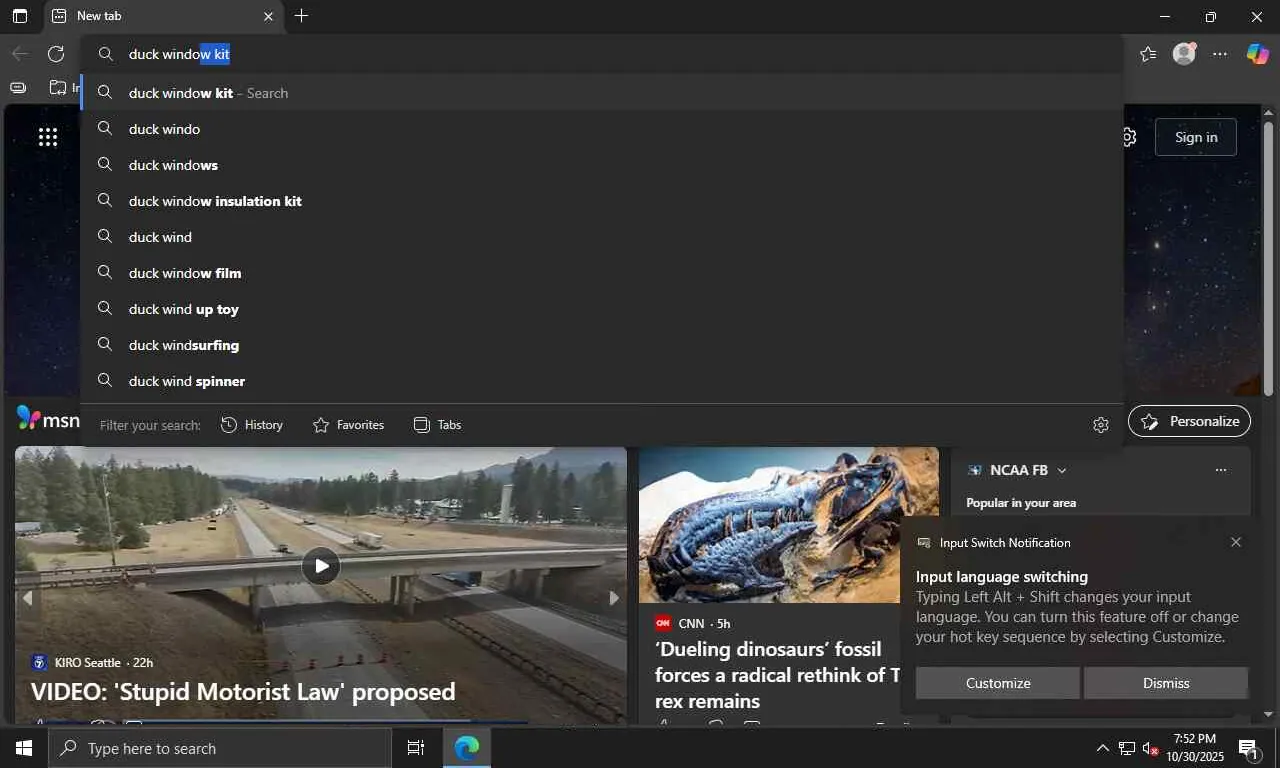Open Windows Start menu

click(x=24, y=748)
